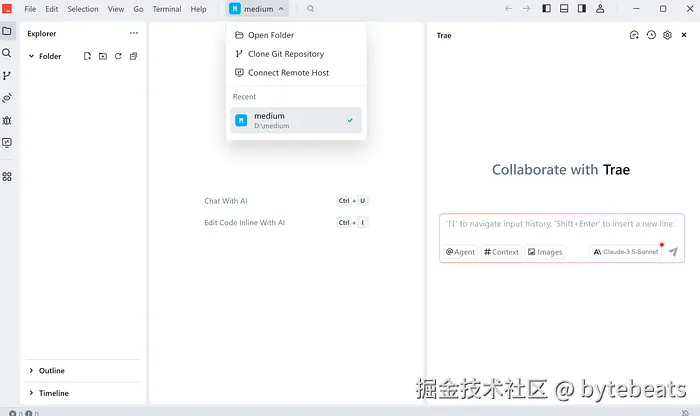Image resolution: width=700 pixels, height=416 pixels.
Task: Go forward with the right arrow
Action: point(526,8)
